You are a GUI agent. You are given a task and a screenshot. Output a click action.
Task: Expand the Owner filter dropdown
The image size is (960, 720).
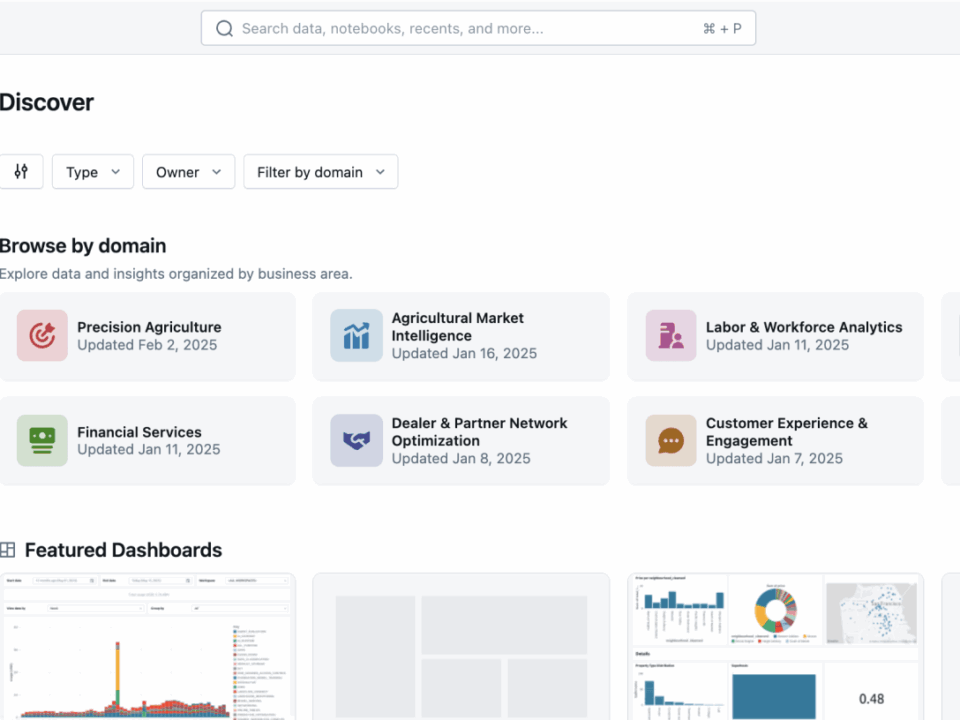coord(188,172)
